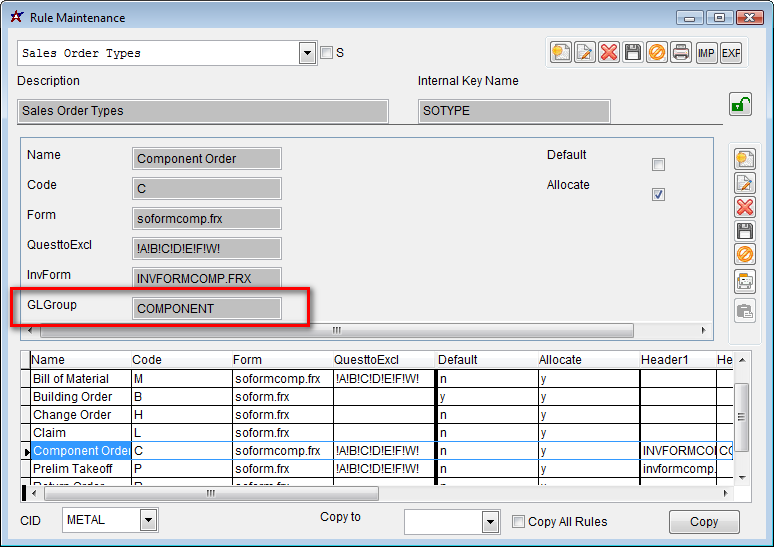The height and width of the screenshot is (547, 774).
Task: Click the red X delete icon in top toolbar
Action: tap(609, 52)
